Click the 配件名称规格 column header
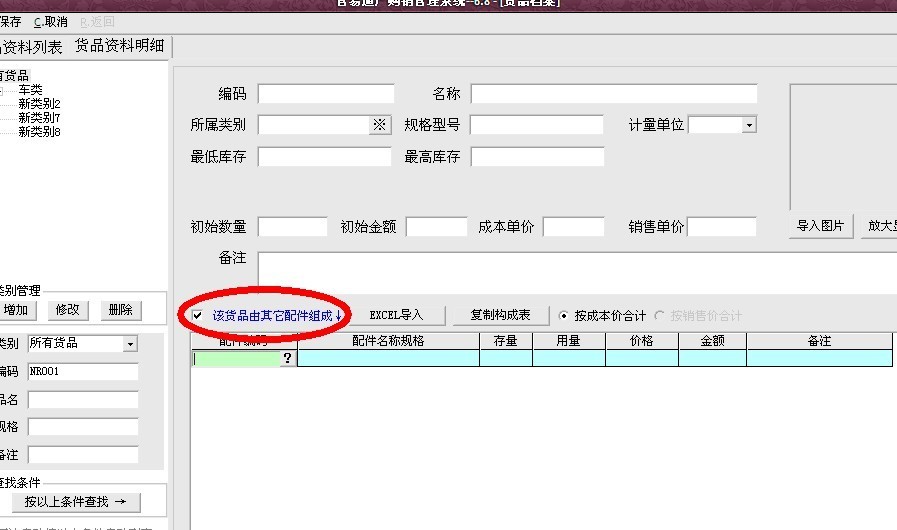This screenshot has width=897, height=530. click(x=388, y=341)
